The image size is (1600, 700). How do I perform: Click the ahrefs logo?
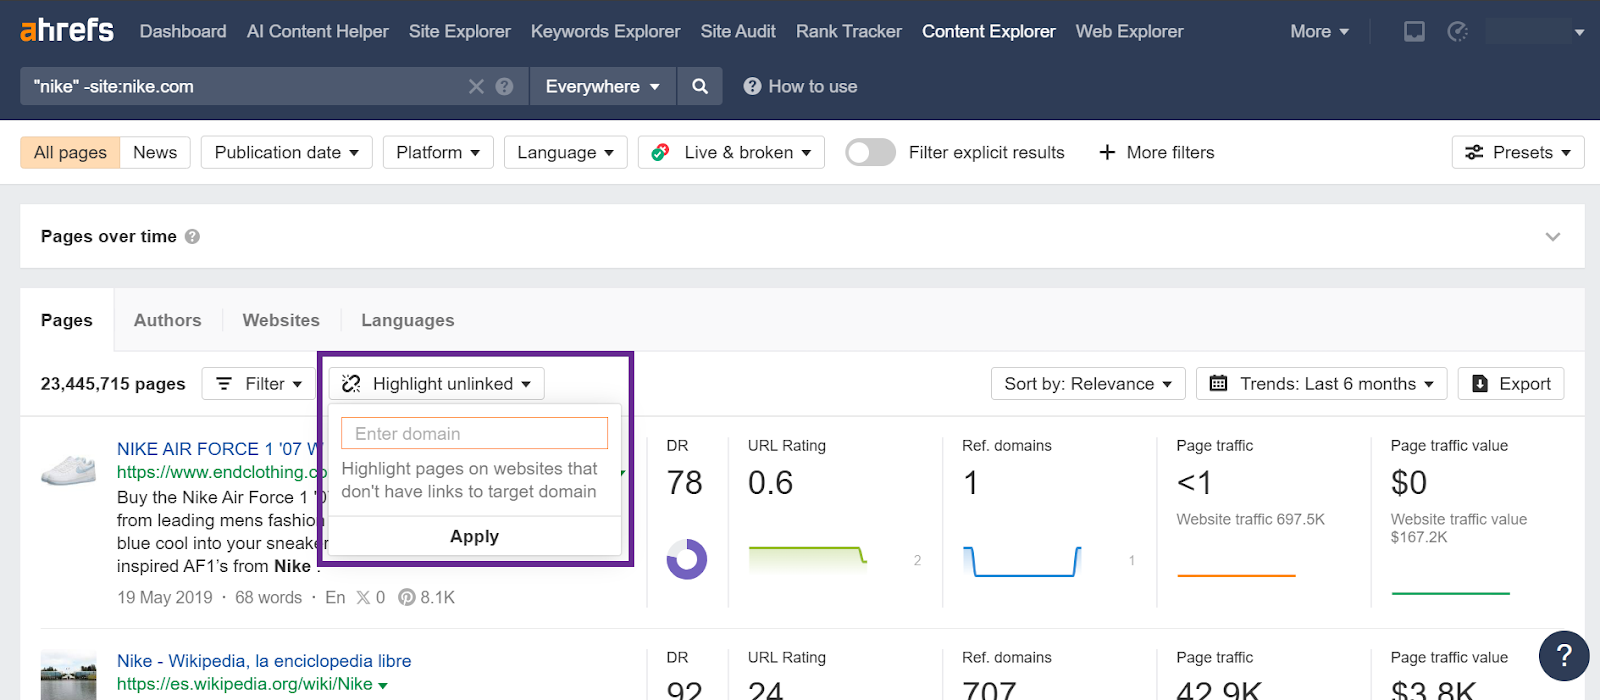(x=67, y=30)
